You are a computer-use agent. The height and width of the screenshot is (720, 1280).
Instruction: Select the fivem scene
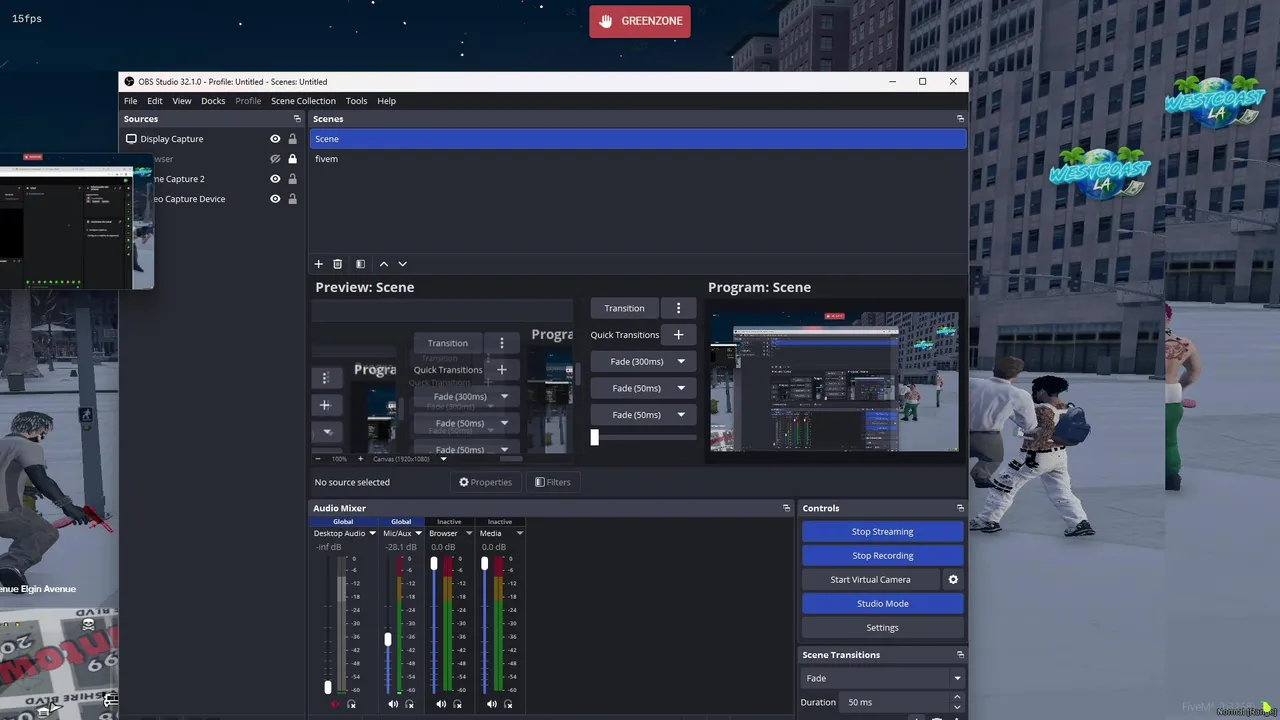click(638, 159)
